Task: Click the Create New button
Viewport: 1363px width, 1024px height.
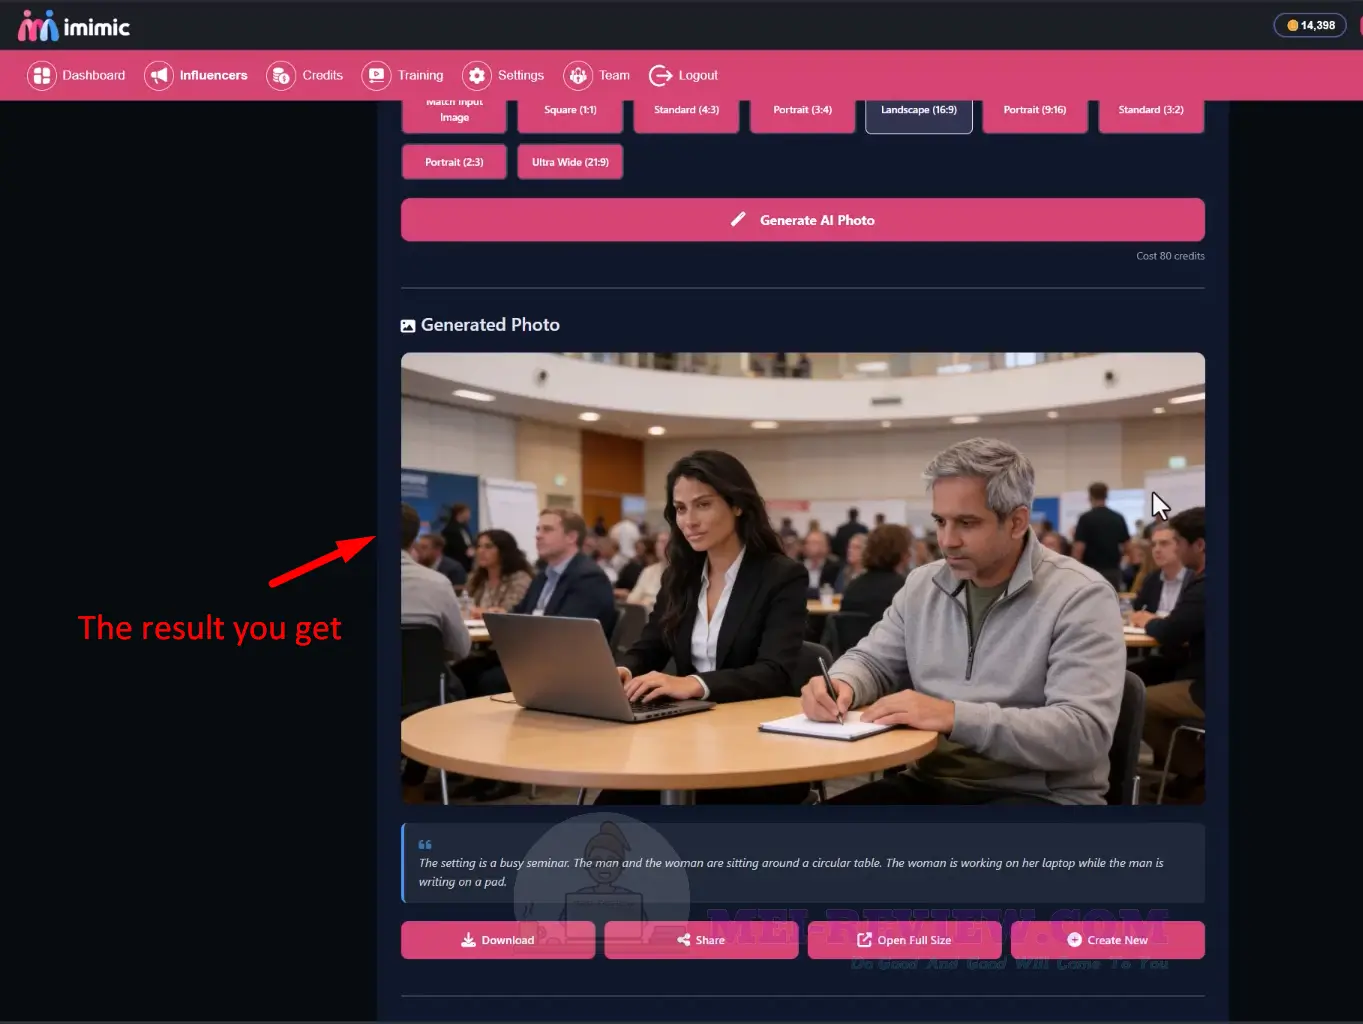Action: click(1108, 940)
